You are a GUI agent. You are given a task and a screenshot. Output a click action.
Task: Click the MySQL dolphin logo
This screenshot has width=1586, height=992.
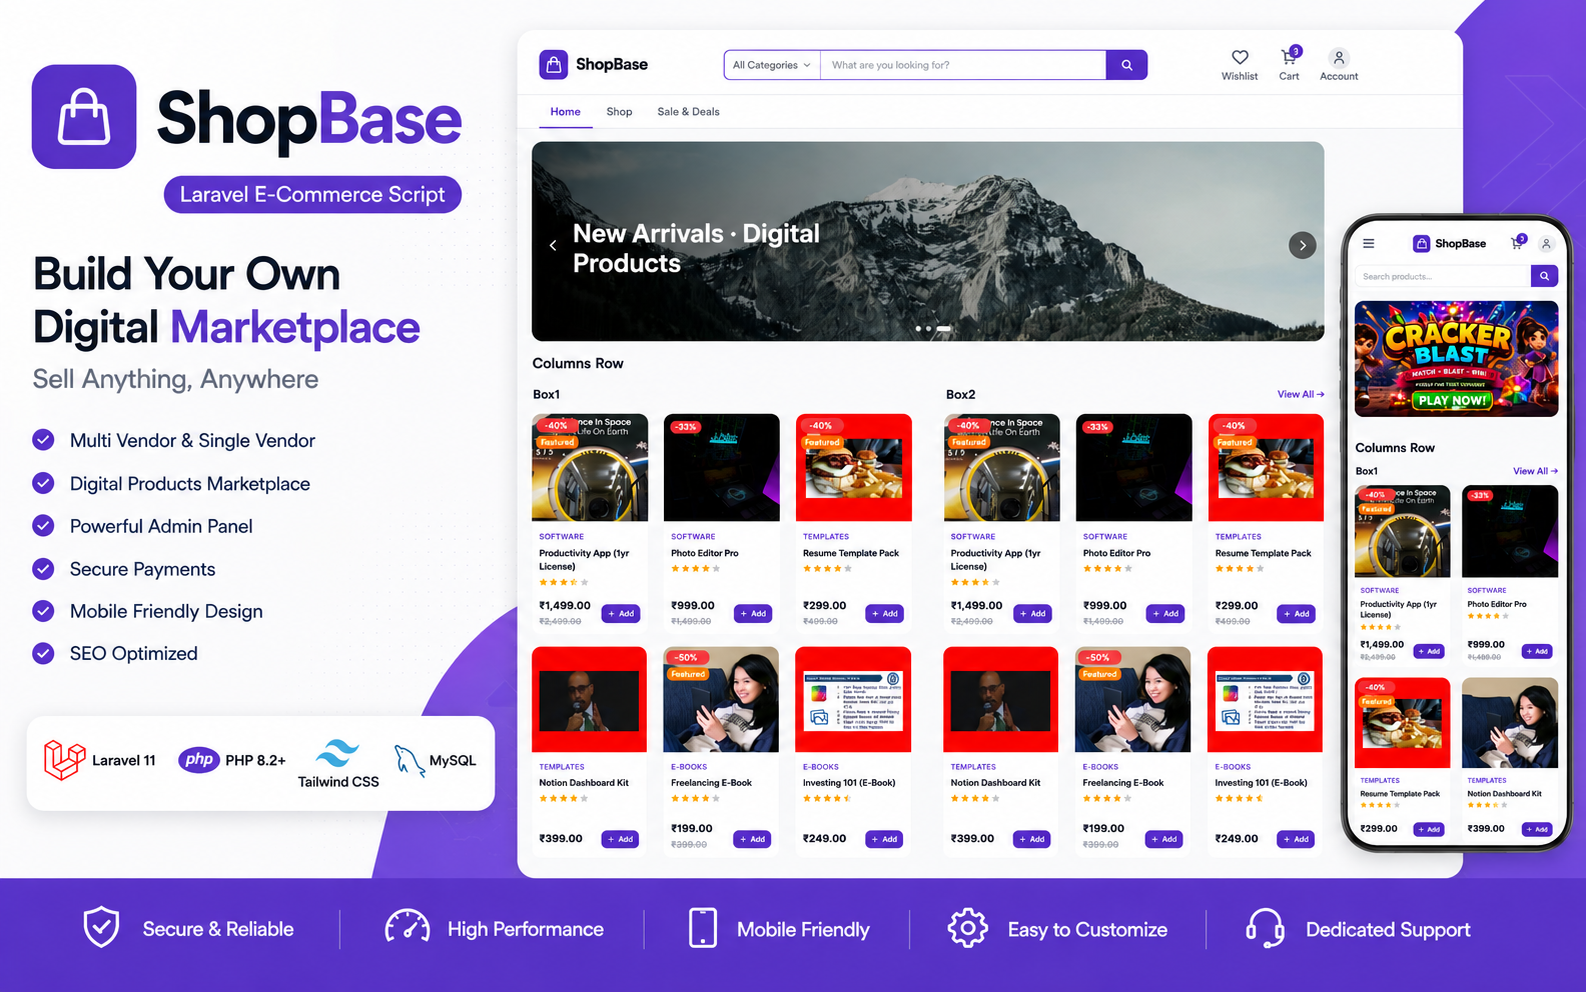(x=409, y=760)
